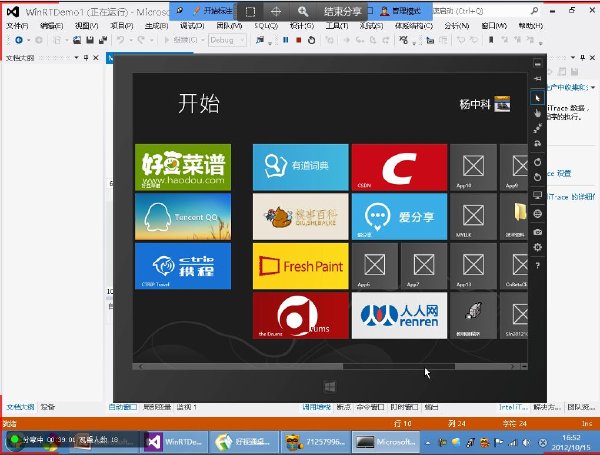The image size is (600, 455).
Task: Launch the red CSDN tile
Action: (399, 167)
